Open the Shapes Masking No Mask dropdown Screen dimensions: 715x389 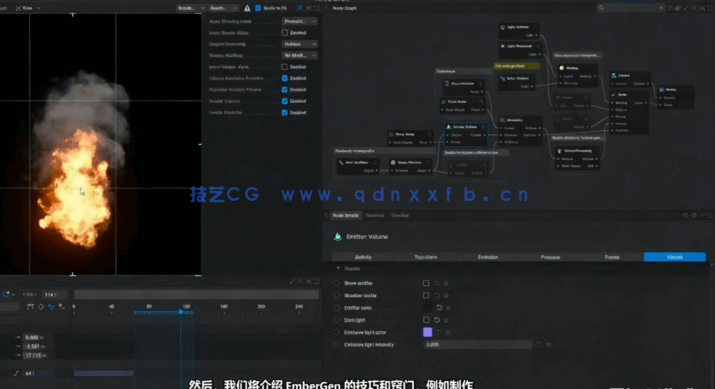pyautogui.click(x=300, y=55)
